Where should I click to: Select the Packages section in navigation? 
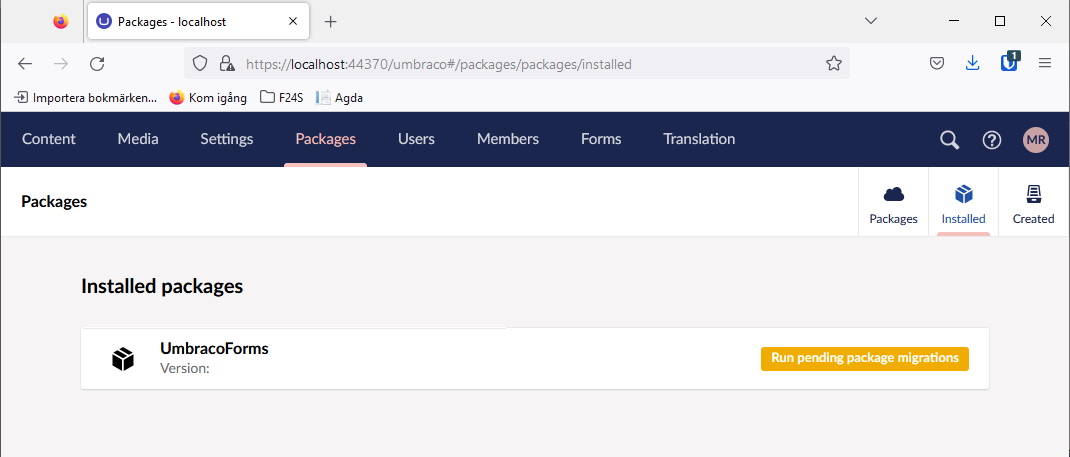(x=326, y=139)
